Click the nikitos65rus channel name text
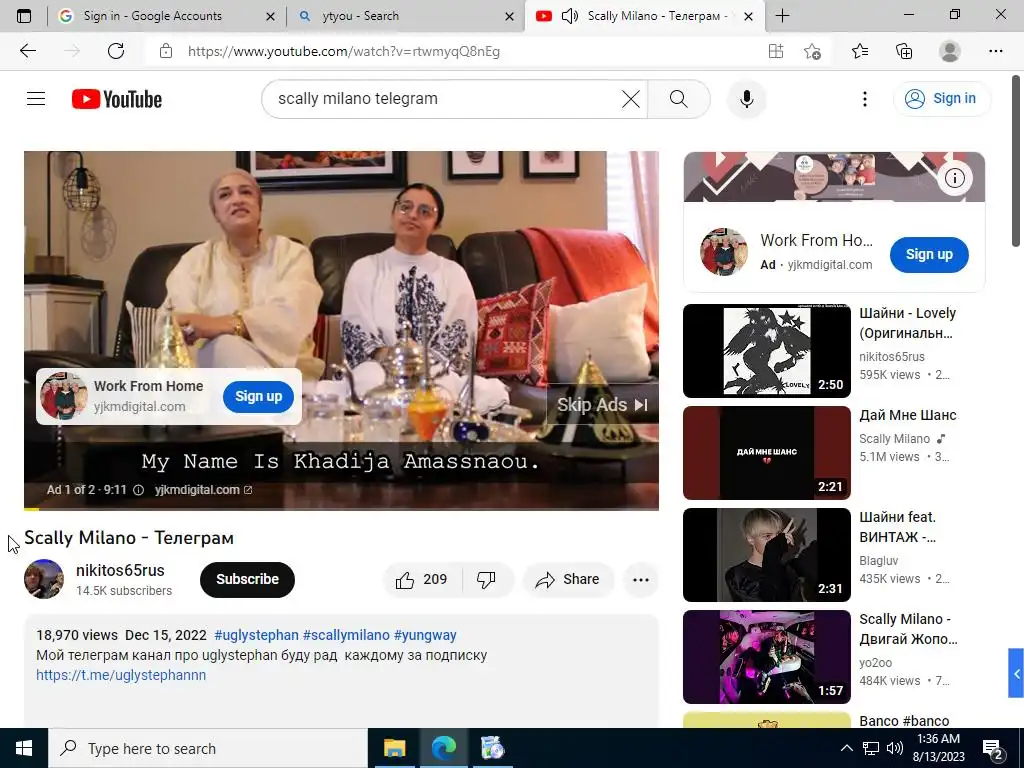Screen dimensions: 1024x768 120,570
